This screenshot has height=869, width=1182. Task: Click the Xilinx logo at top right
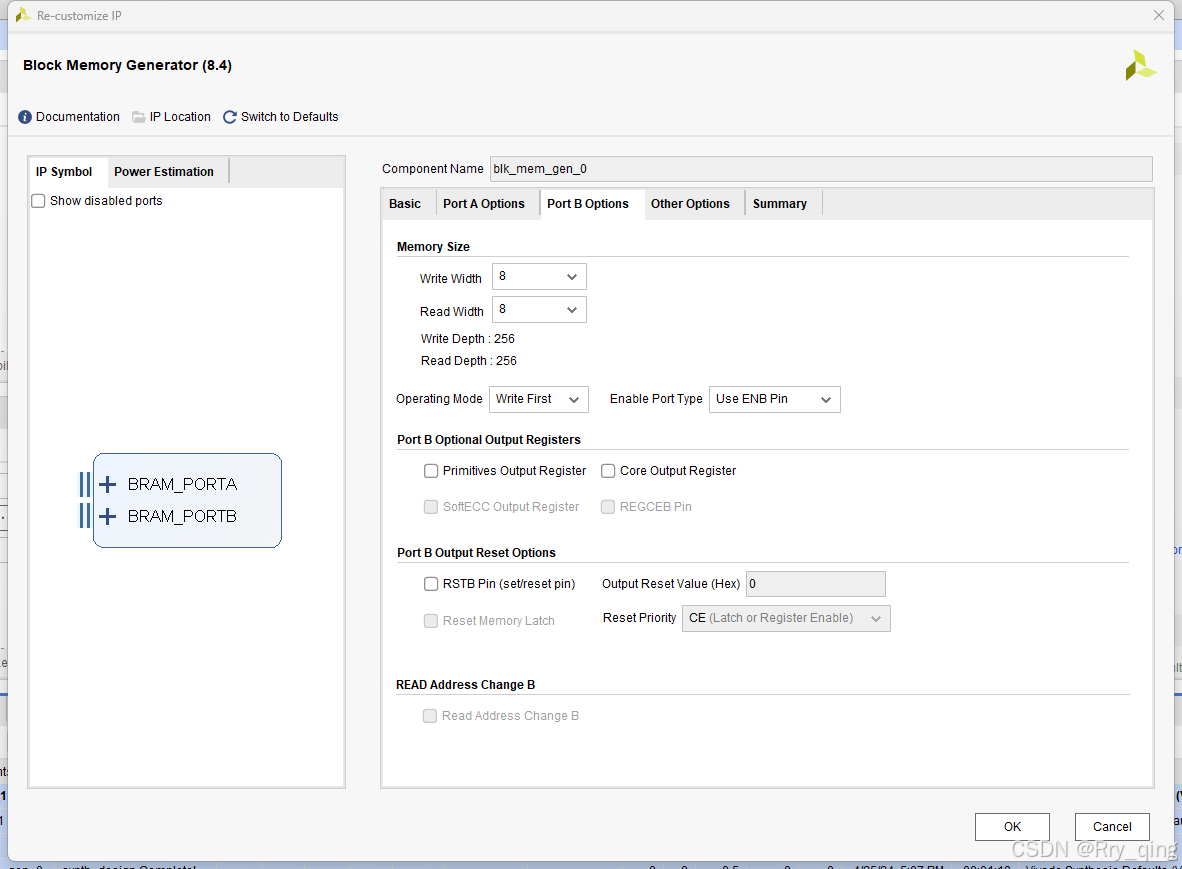coord(1140,66)
